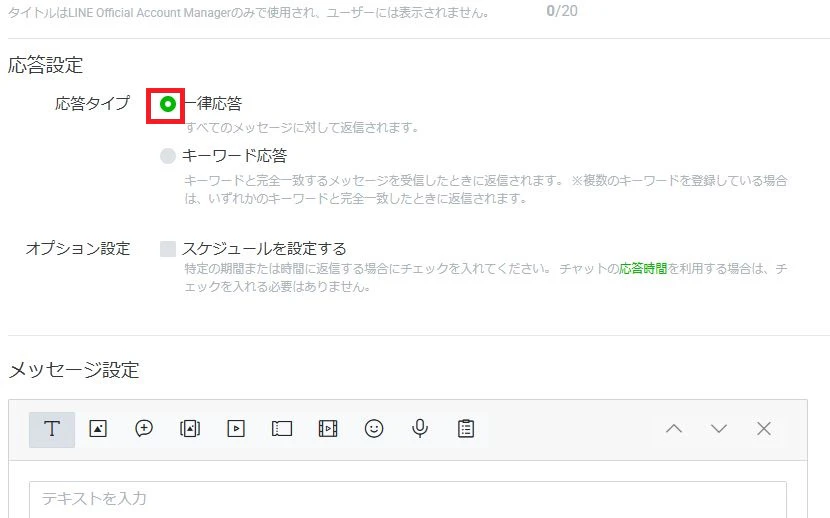
Task: Click the 応答タイプ field label
Action: 93,103
